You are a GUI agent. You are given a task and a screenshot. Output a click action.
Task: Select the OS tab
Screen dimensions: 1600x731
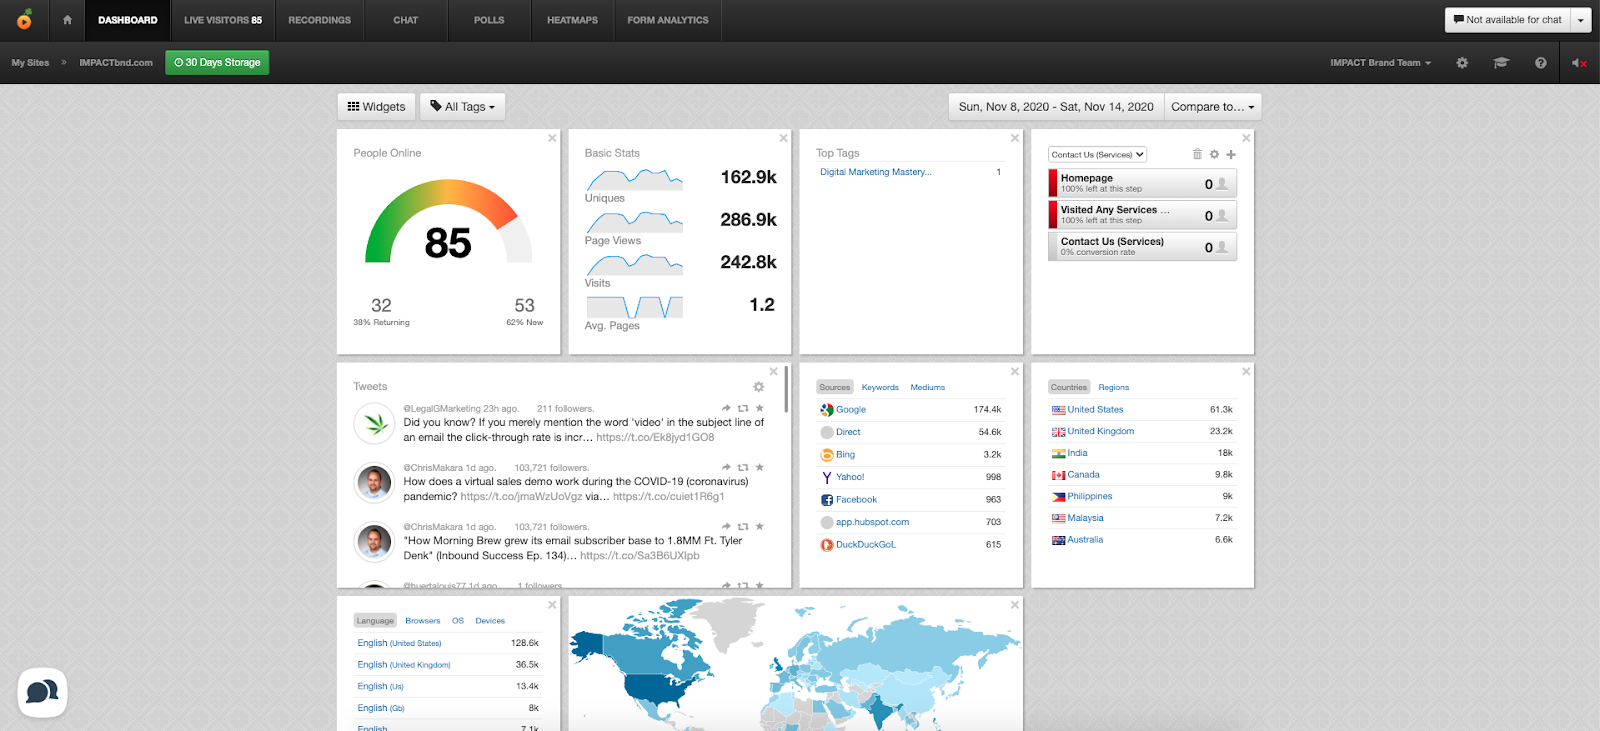[458, 621]
